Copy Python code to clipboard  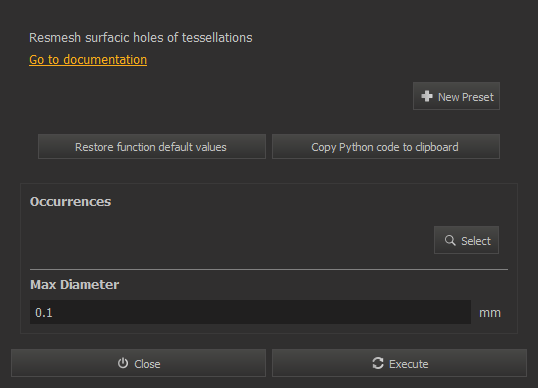pyautogui.click(x=386, y=146)
